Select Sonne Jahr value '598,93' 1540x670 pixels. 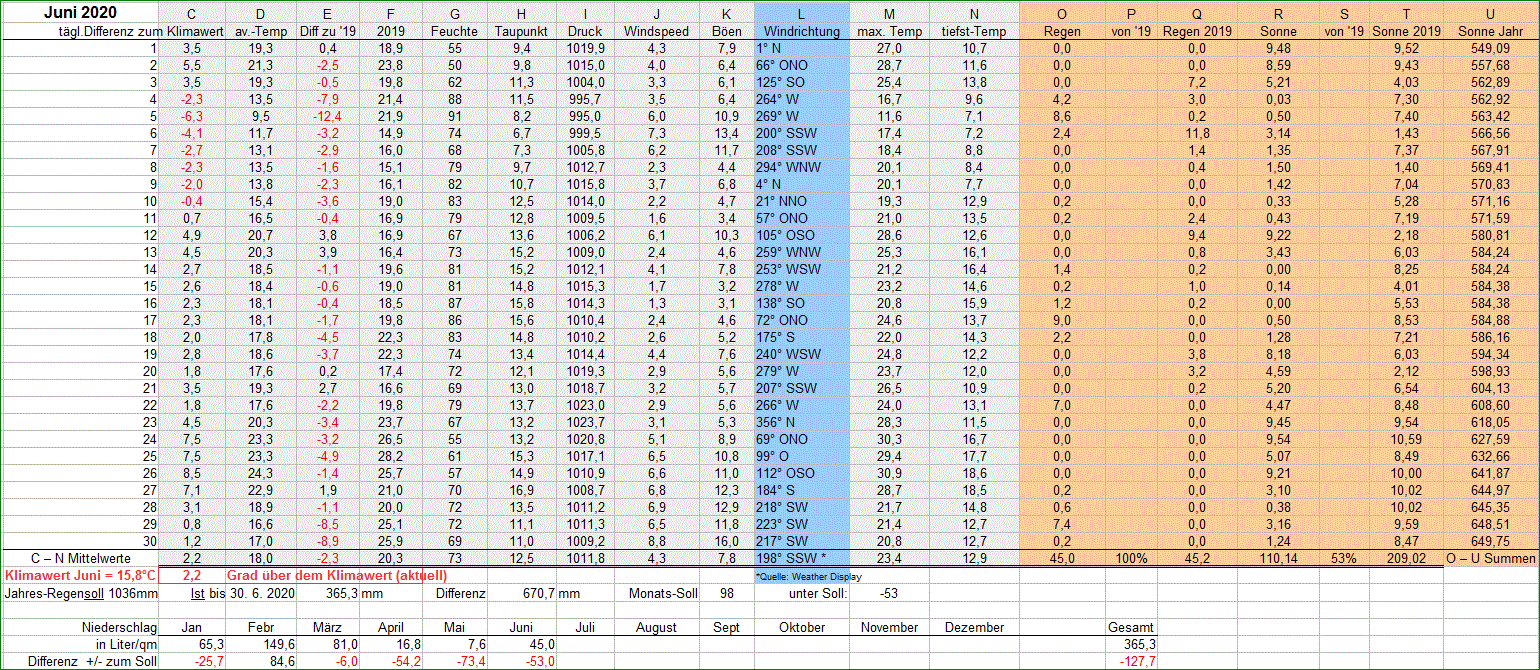point(1490,371)
